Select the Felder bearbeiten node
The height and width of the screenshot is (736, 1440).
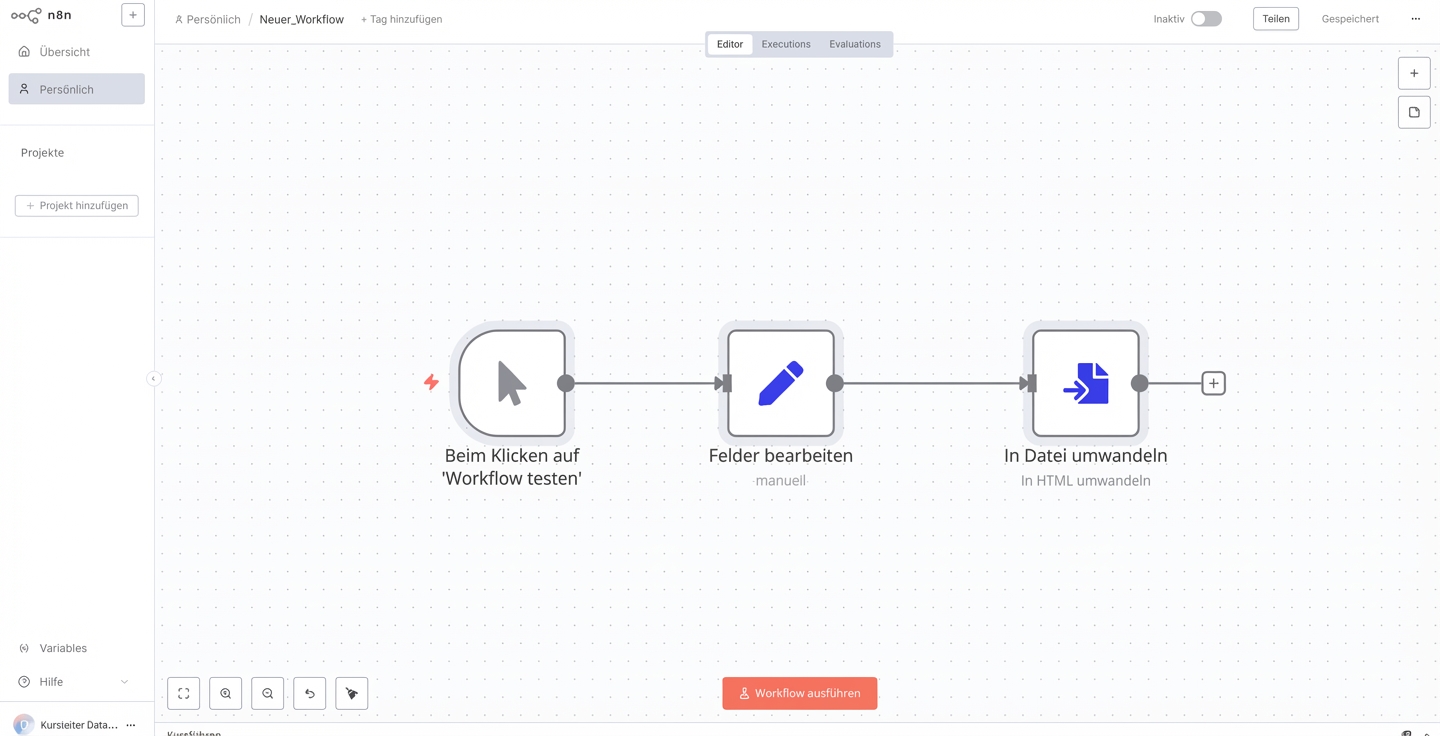pyautogui.click(x=781, y=383)
